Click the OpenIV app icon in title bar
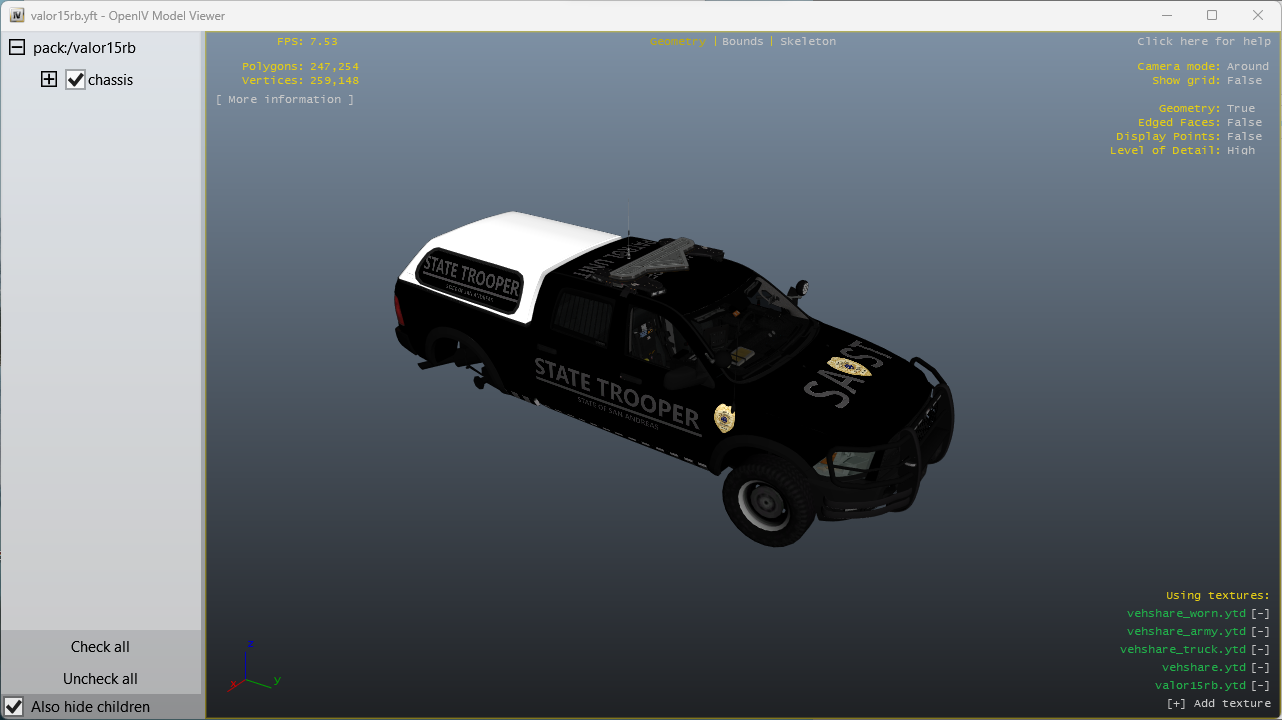 point(16,16)
